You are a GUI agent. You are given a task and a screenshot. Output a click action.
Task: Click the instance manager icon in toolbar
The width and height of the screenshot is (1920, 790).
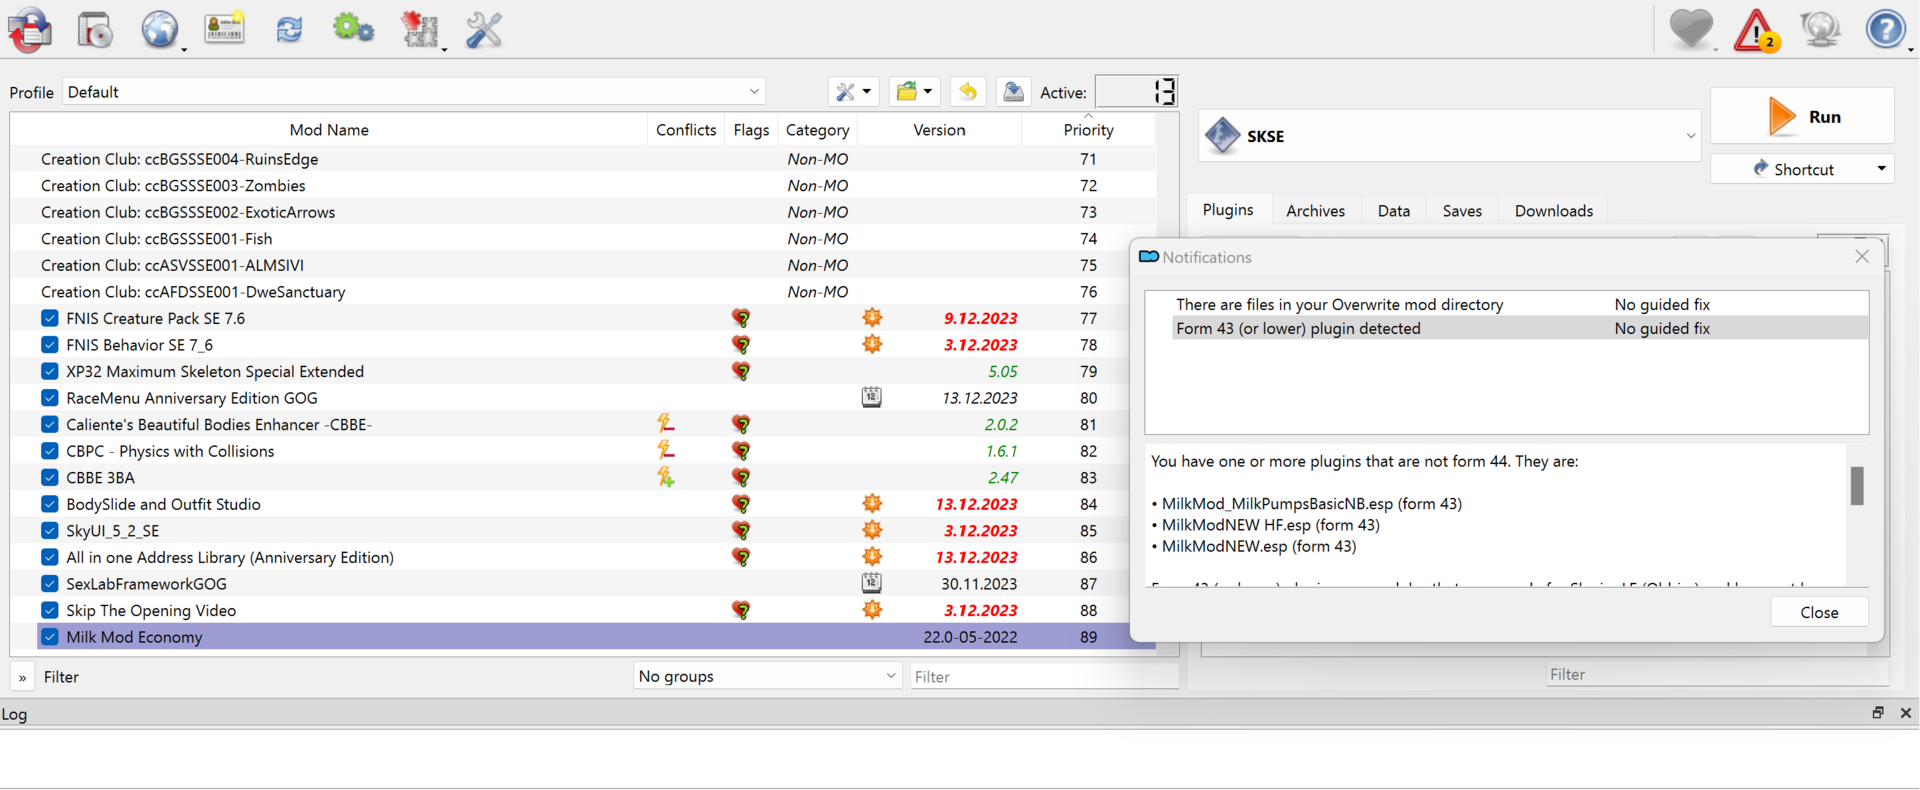(x=30, y=30)
